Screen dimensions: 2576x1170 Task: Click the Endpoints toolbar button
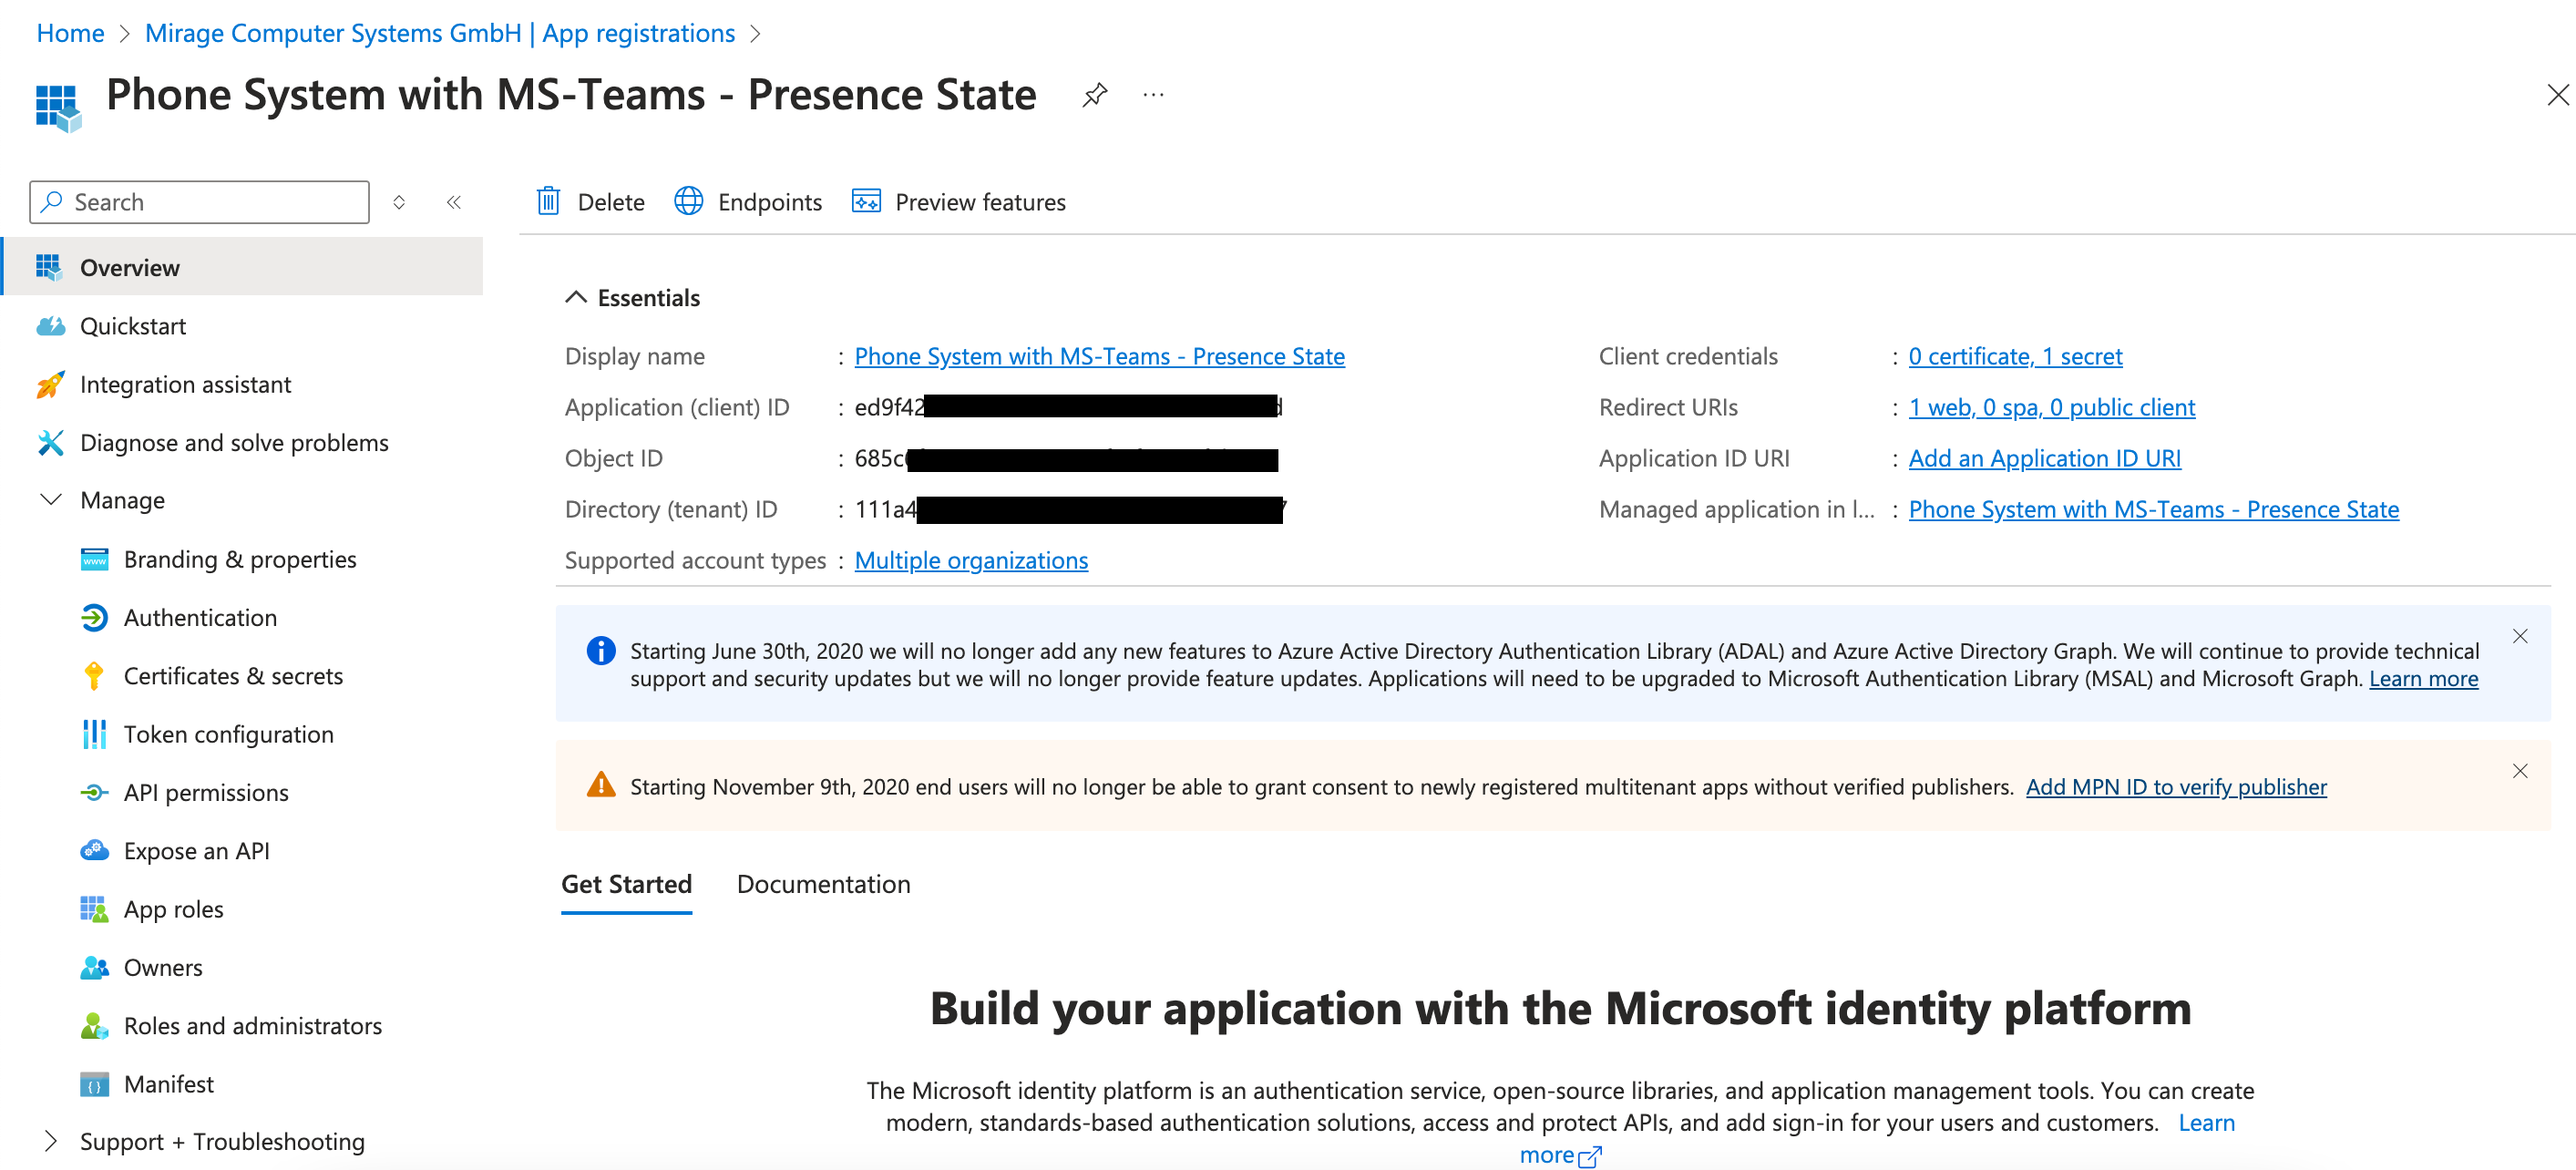click(x=748, y=202)
